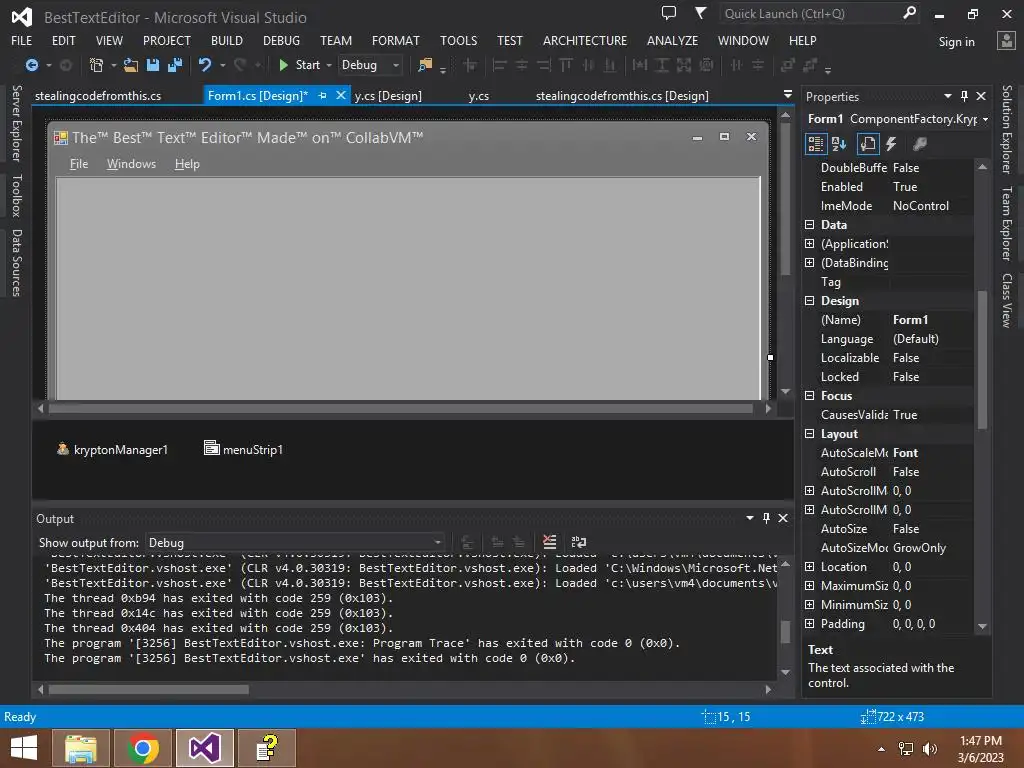Click the designer horizontal scrollbar
Viewport: 1024px width, 768px height.
coord(400,409)
